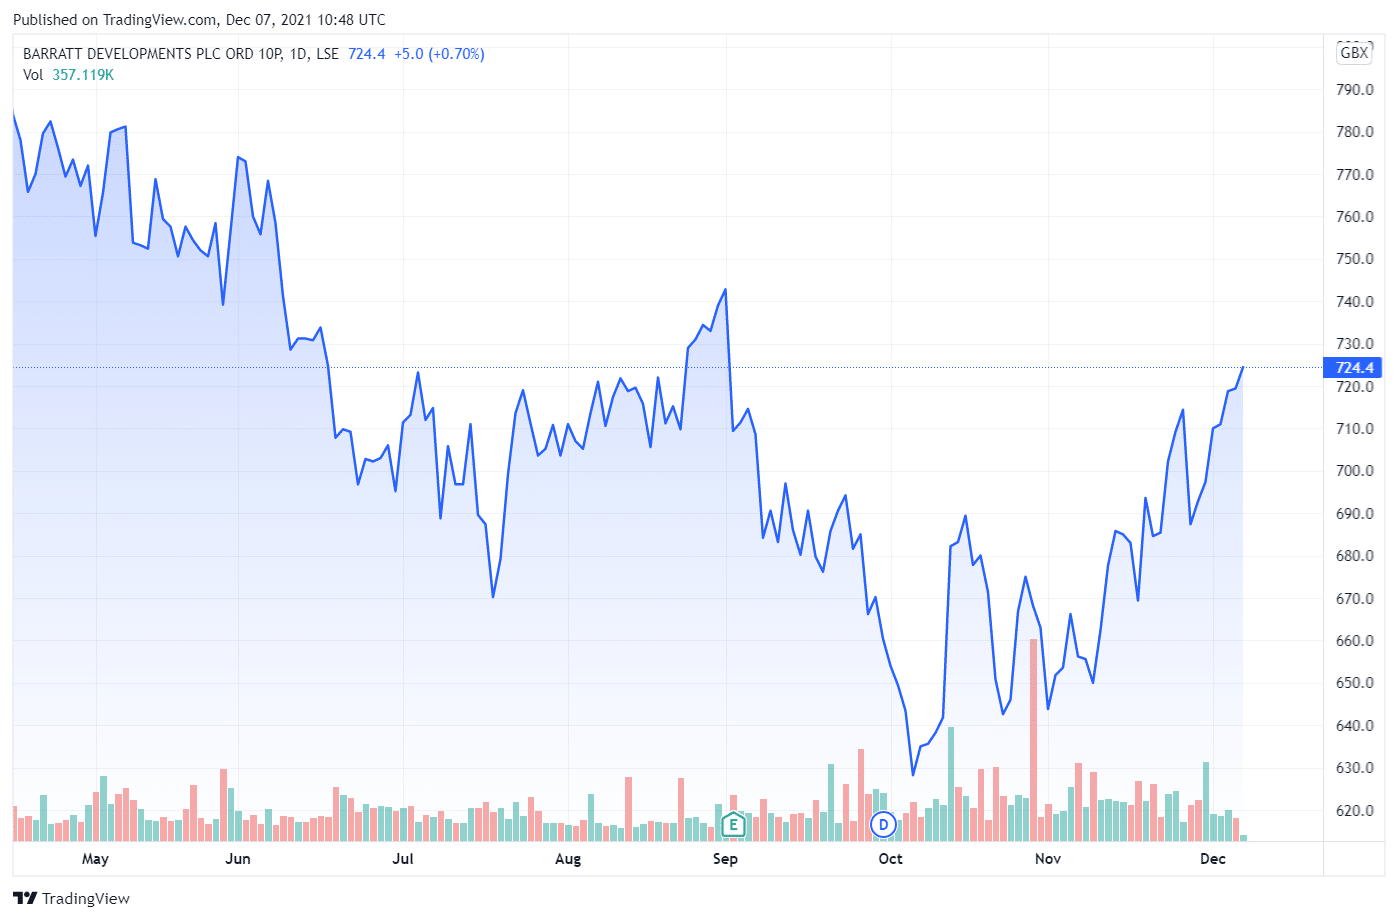The width and height of the screenshot is (1398, 920).
Task: Click the 'Dec' label on time axis
Action: 1213,859
